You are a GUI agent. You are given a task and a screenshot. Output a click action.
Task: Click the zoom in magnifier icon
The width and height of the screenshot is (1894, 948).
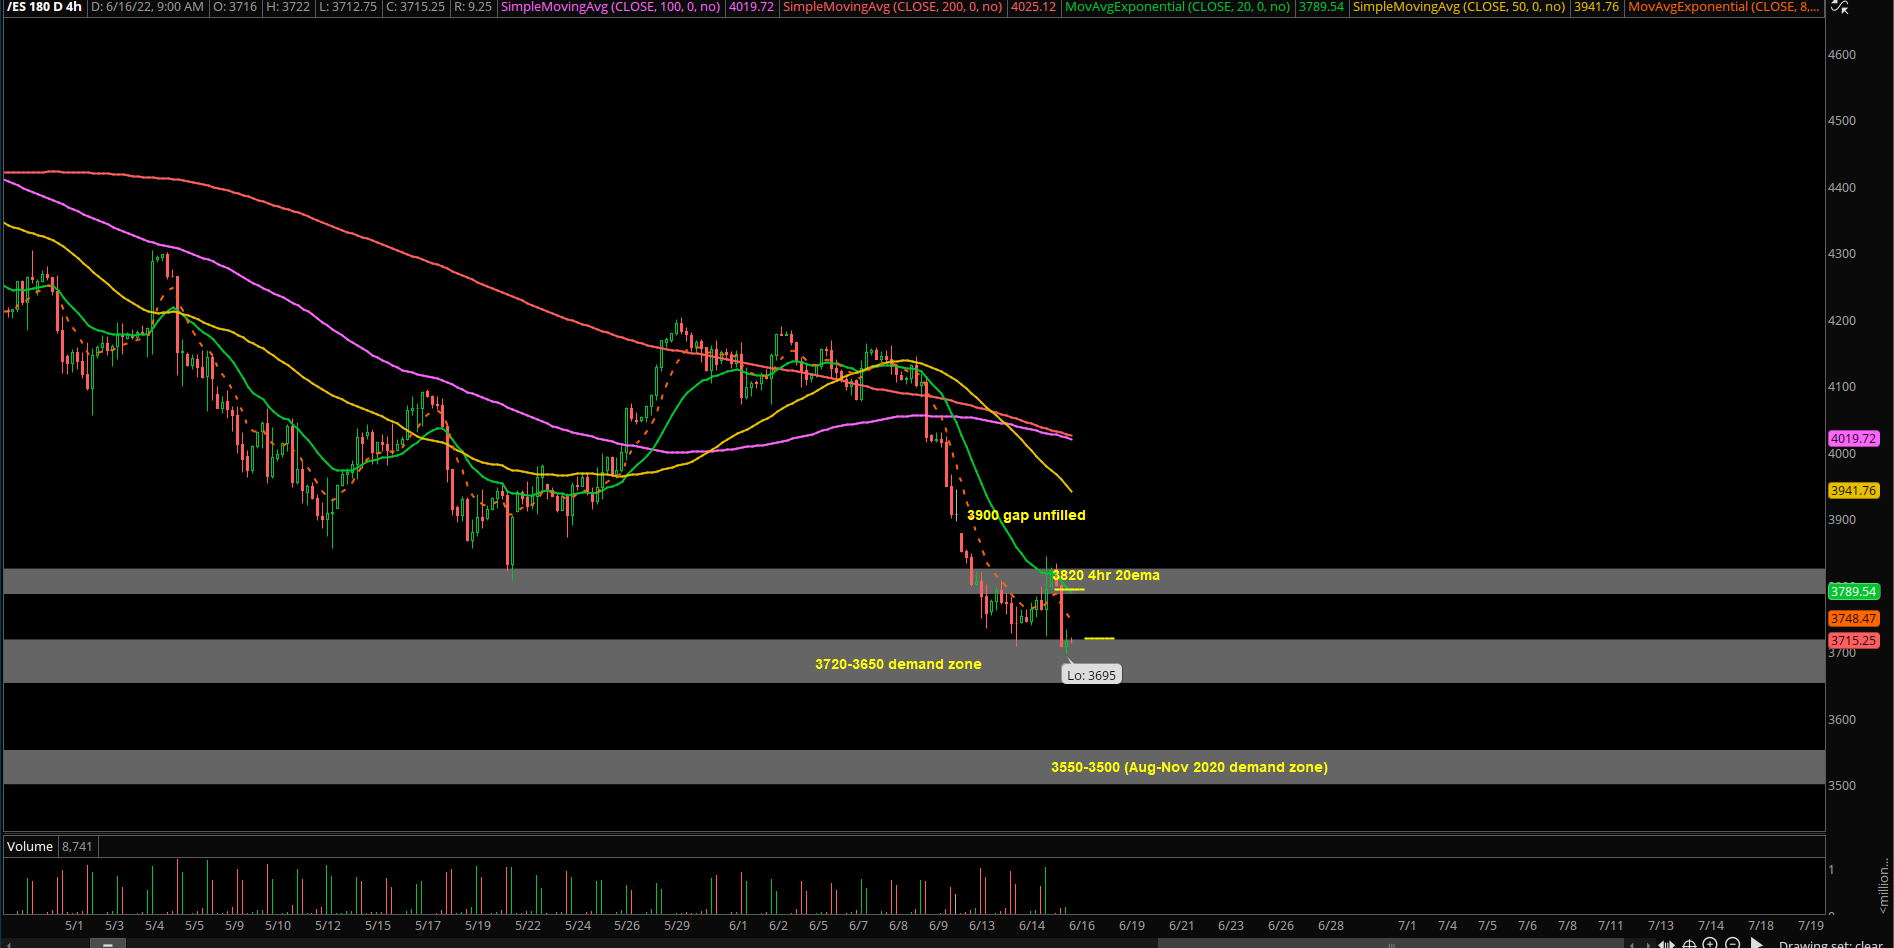[1710, 943]
